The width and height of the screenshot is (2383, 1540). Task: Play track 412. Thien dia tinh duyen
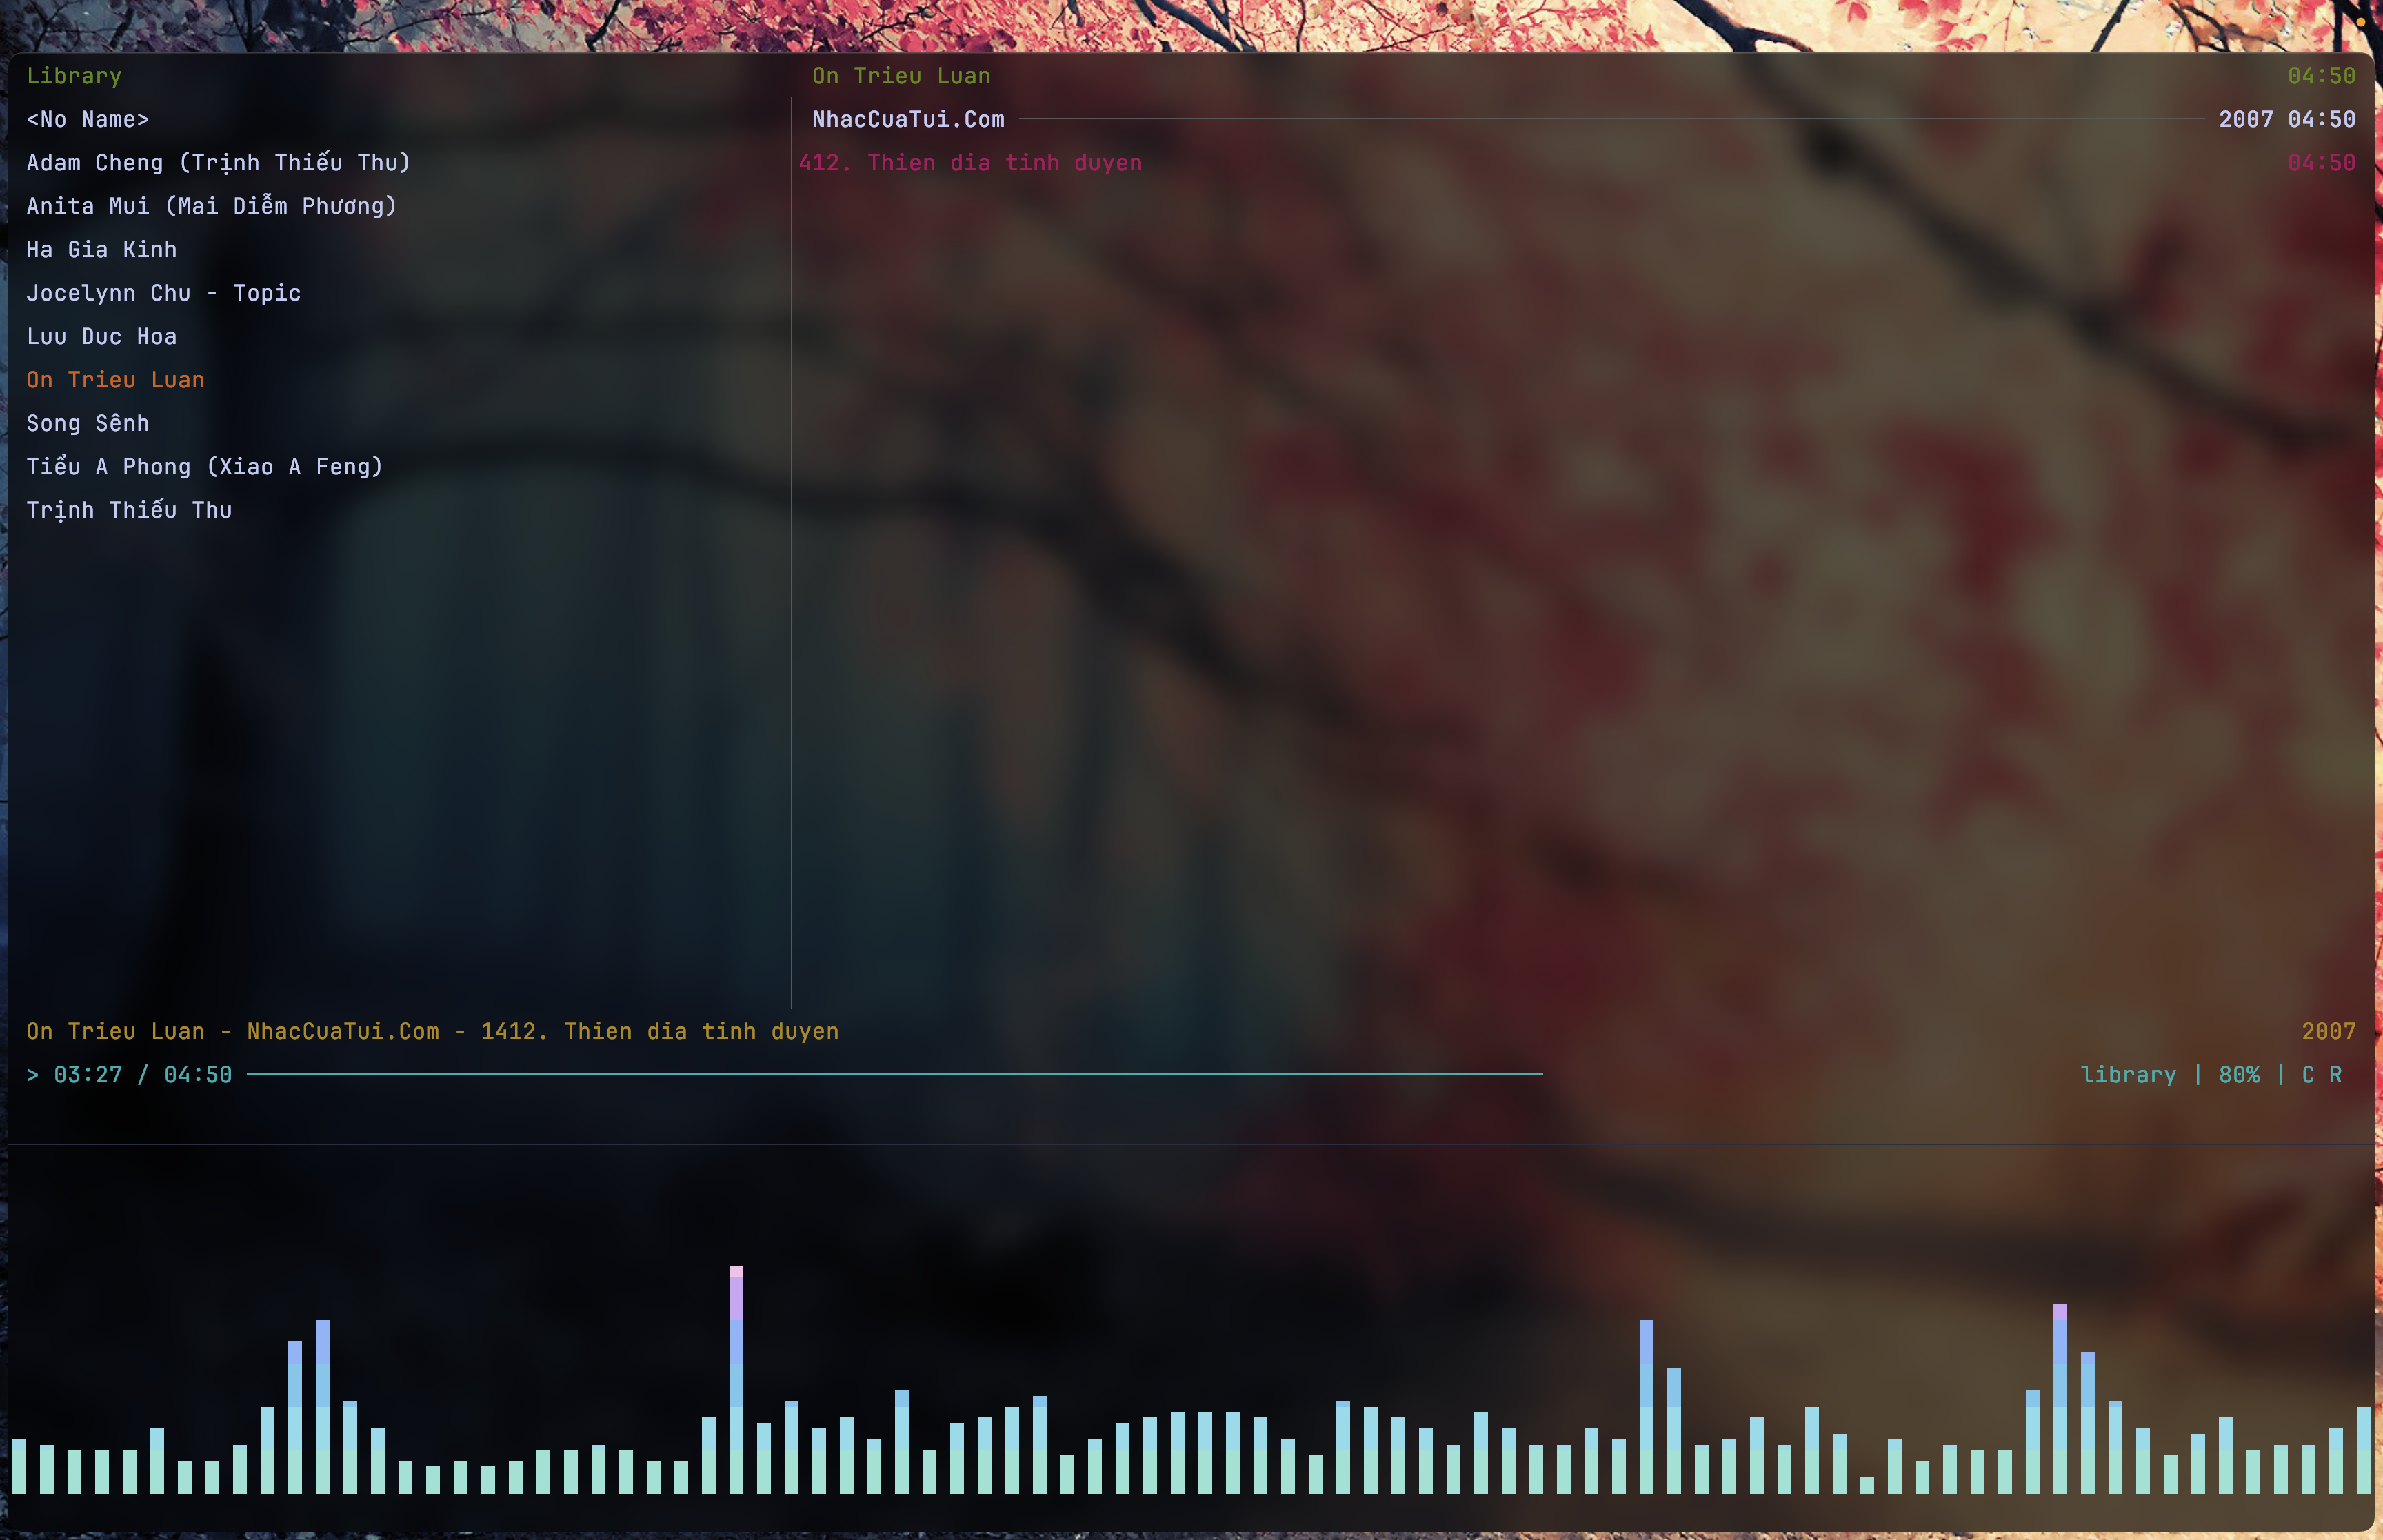[970, 162]
